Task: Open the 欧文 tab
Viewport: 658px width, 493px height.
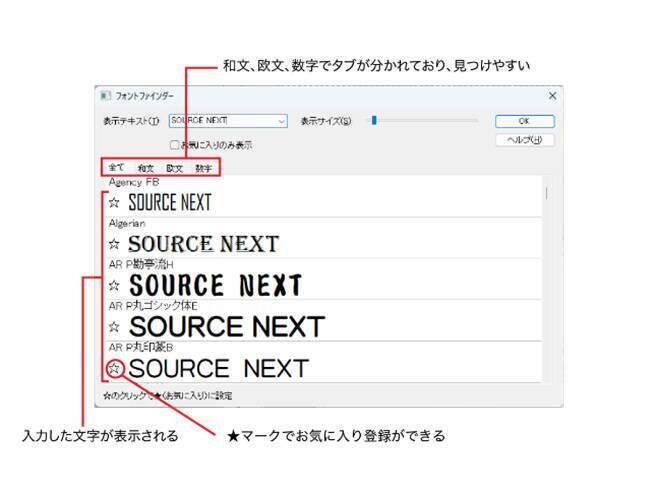Action: point(175,168)
